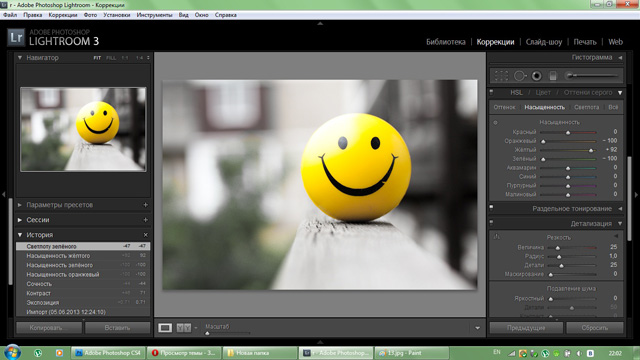Set navigator zoom to FIT
The height and width of the screenshot is (360, 640).
click(97, 58)
